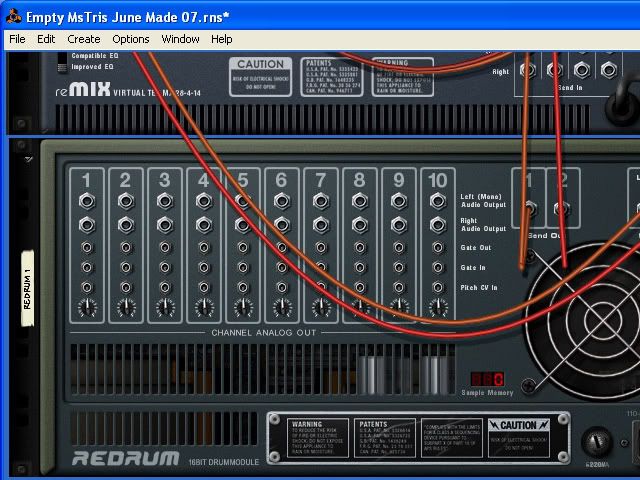Click Redrum channel 2 Right audio output jack
Image resolution: width=640 pixels, height=480 pixels.
(x=126, y=225)
